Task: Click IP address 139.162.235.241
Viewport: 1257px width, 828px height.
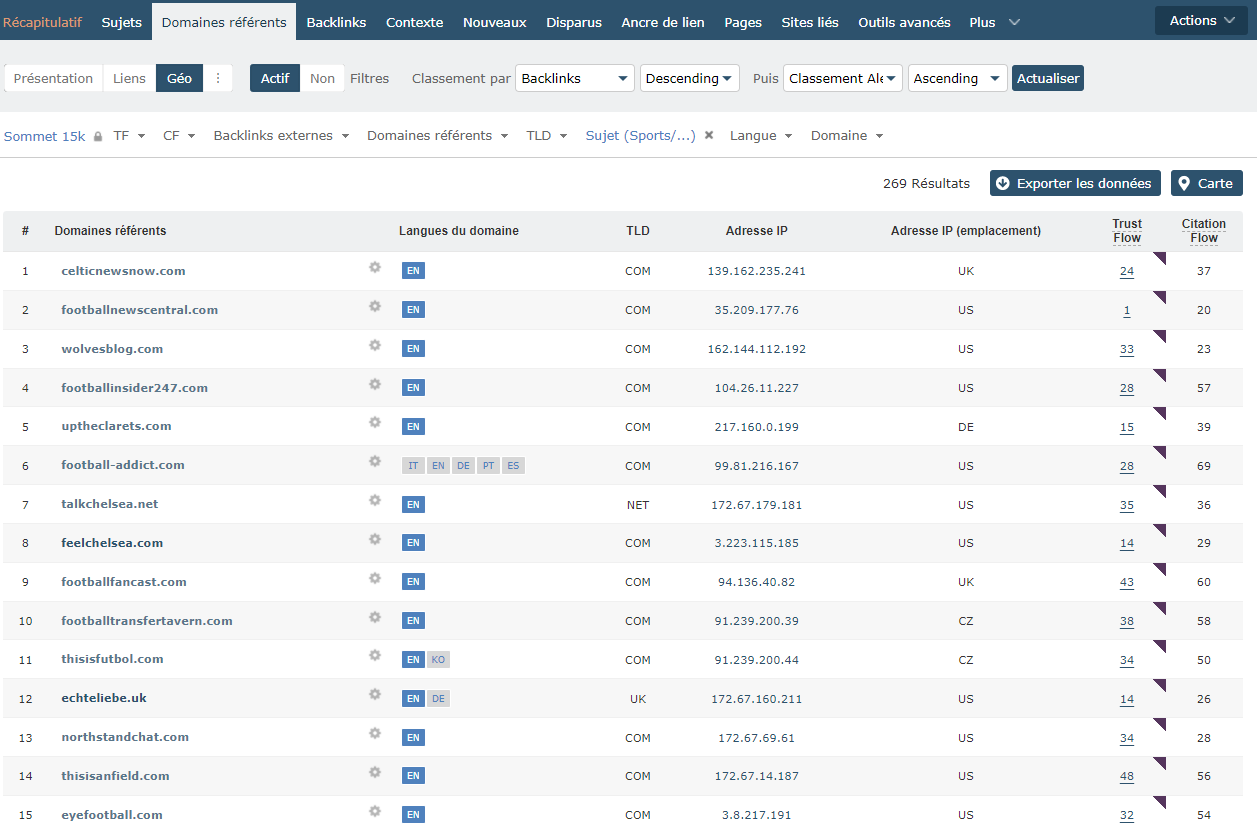Action: 756,271
